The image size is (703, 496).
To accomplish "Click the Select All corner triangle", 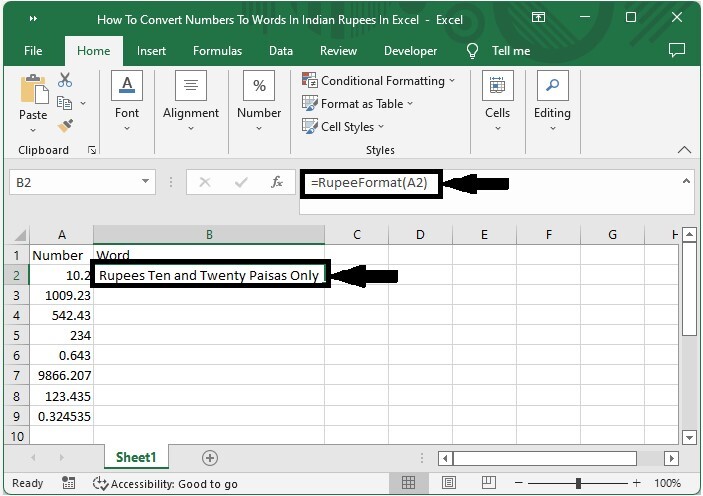I will click(21, 235).
